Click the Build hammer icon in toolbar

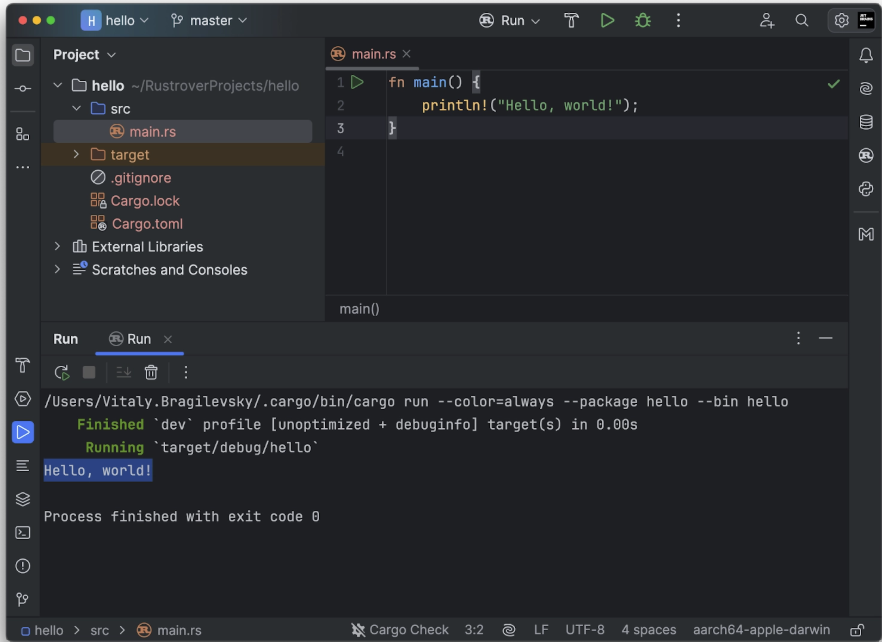(x=571, y=20)
